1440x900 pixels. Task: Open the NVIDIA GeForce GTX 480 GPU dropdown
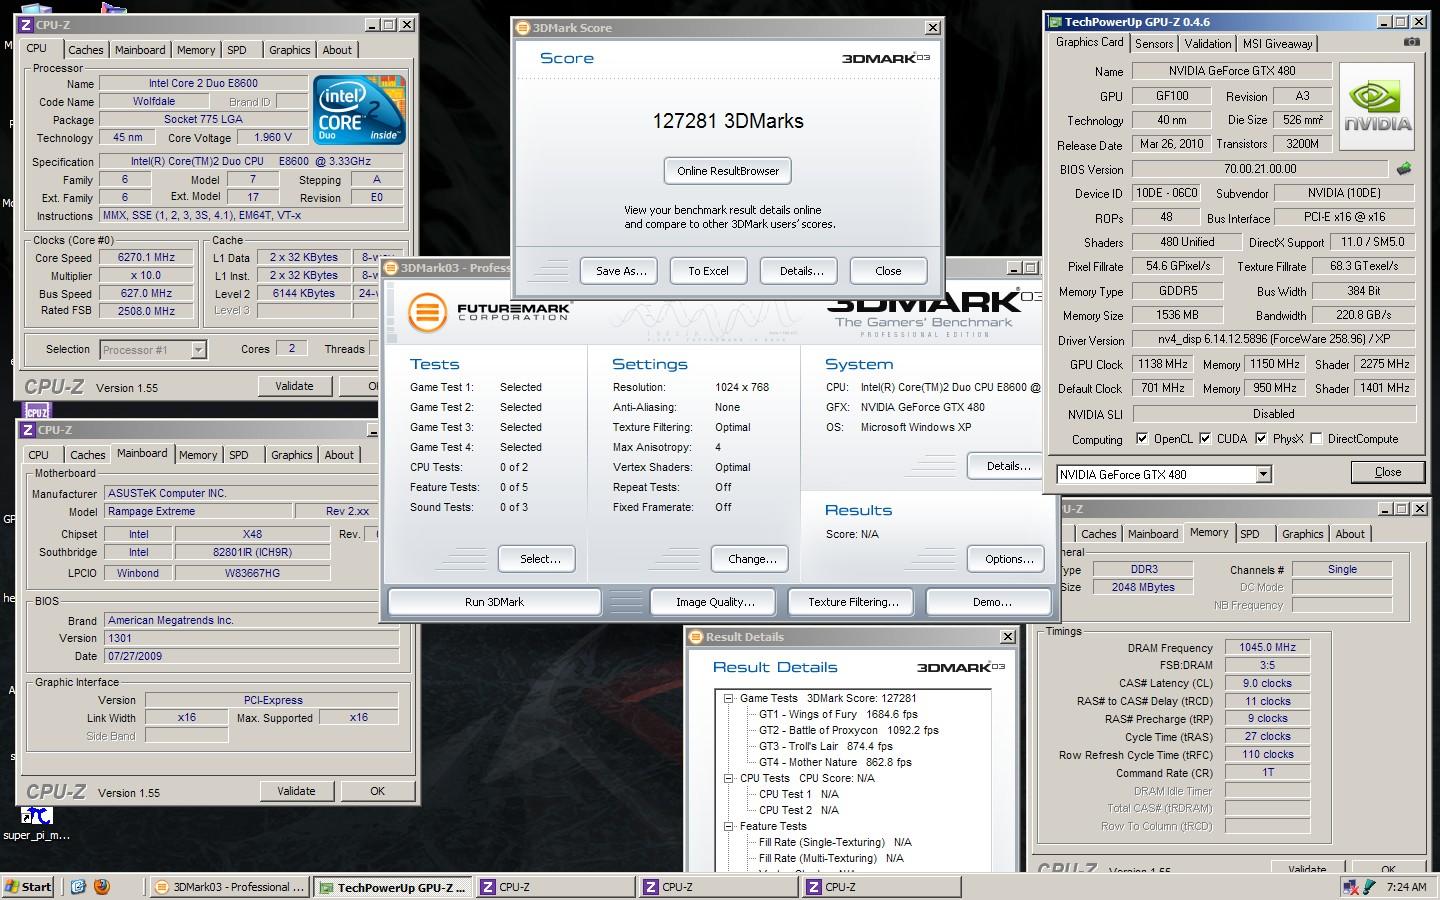click(1263, 474)
